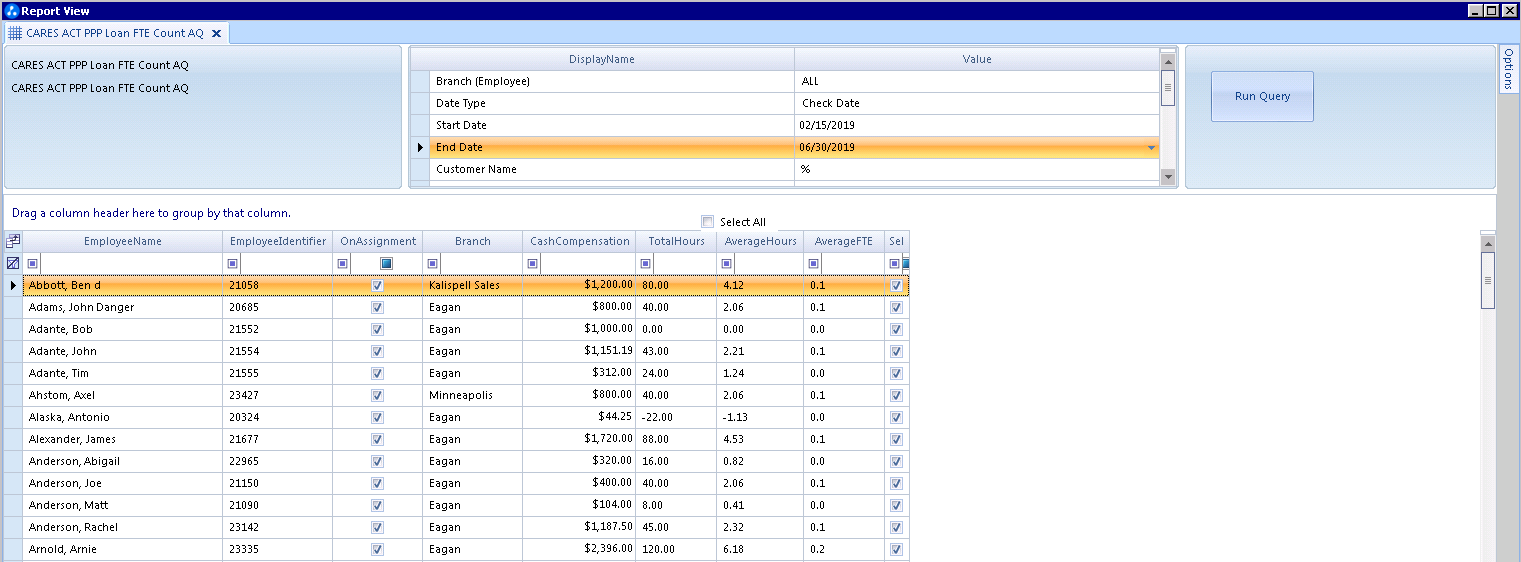Open TotalHours filter operator icon
1521x562 pixels.
(646, 264)
